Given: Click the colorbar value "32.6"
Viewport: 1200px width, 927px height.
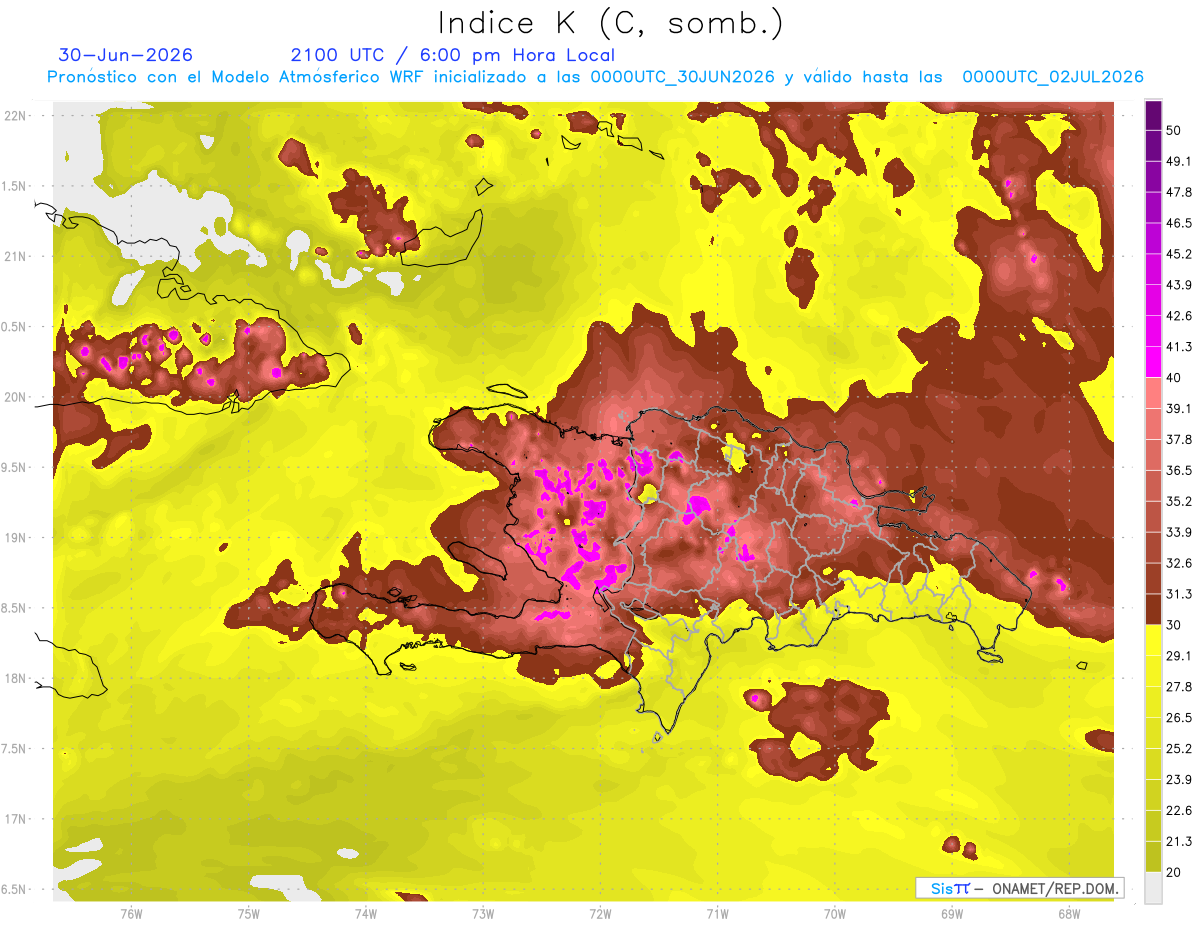Looking at the screenshot, I should click(x=1178, y=563).
